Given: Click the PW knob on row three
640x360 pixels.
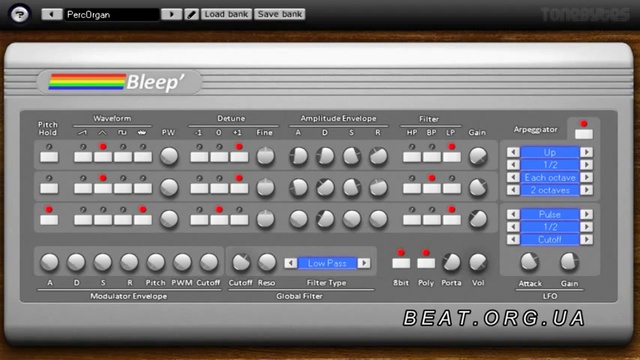Looking at the screenshot, I should 169,219.
